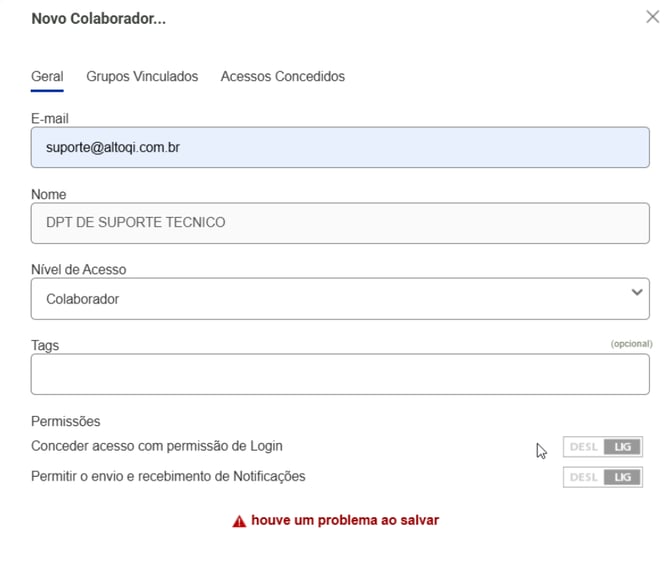Click the E-mail input field
Image resolution: width=670 pixels, height=561 pixels.
pyautogui.click(x=340, y=148)
